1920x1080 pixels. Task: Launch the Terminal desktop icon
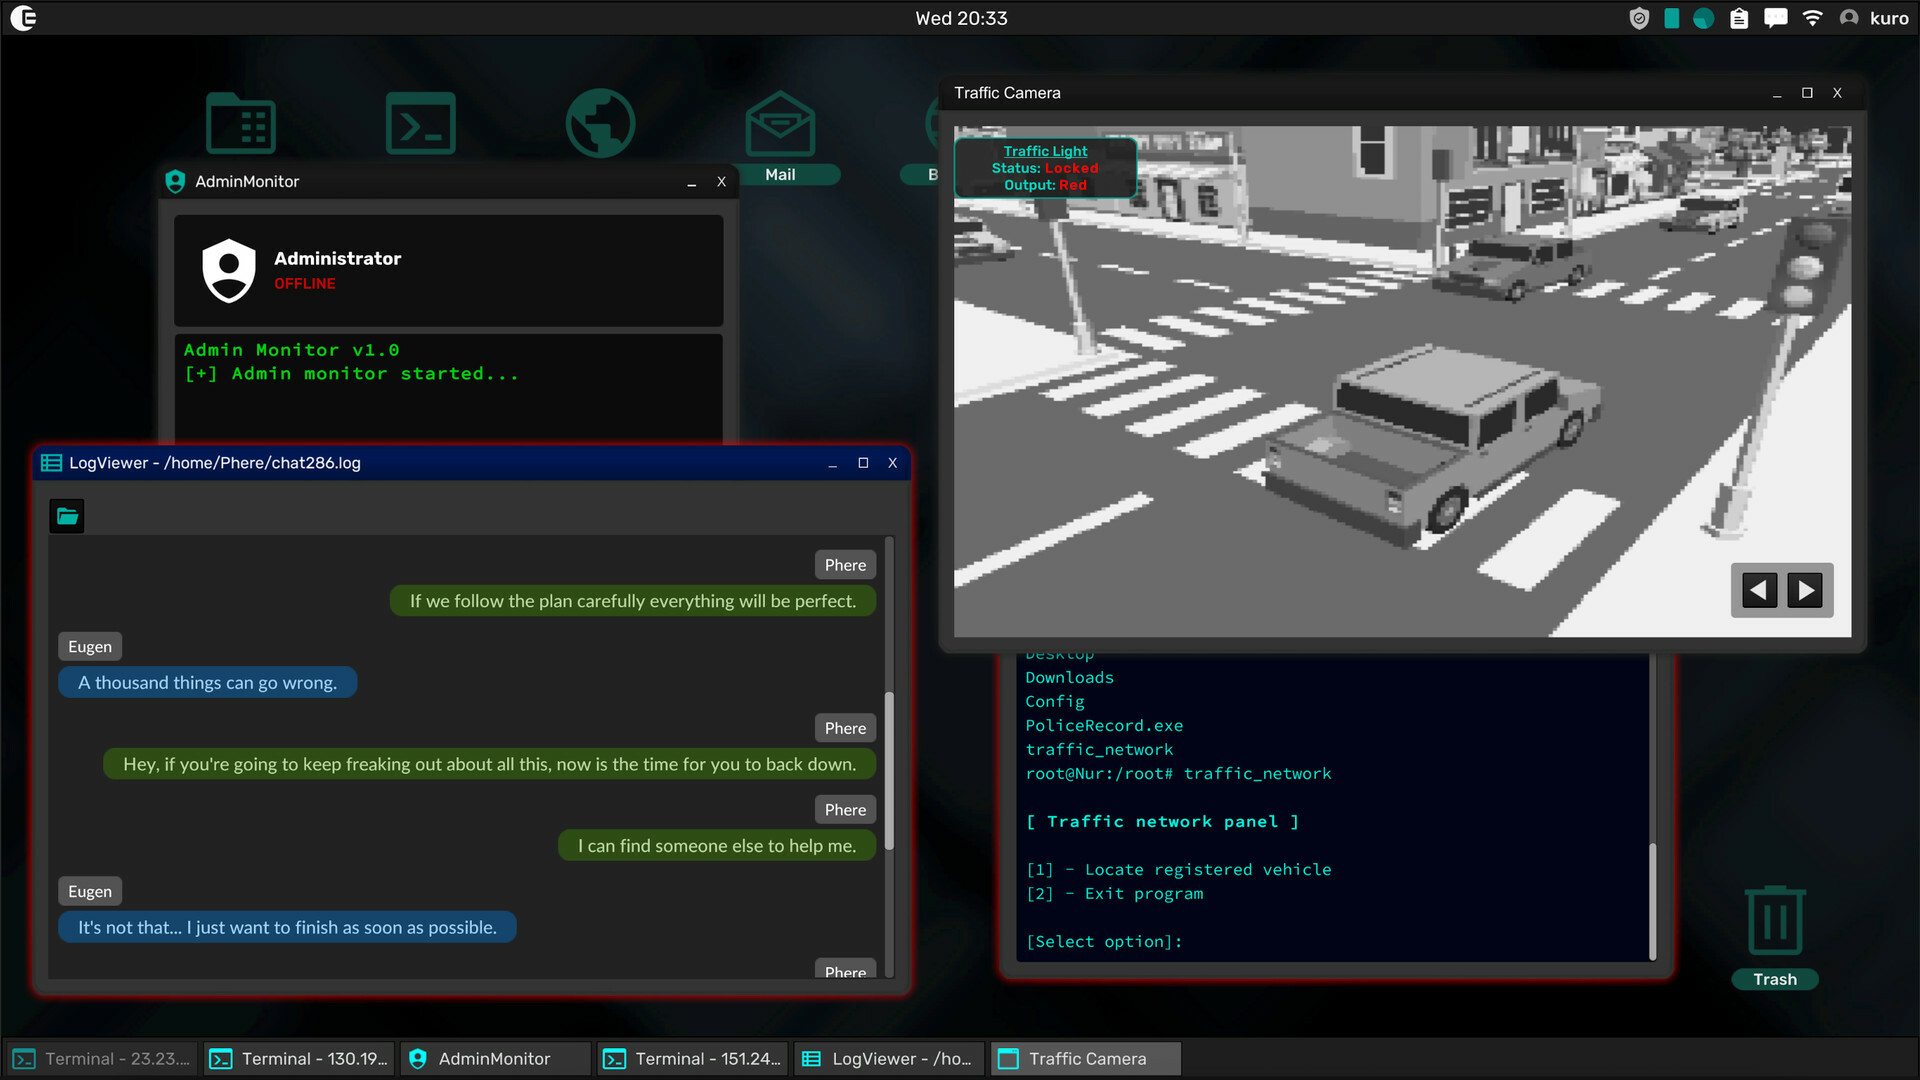[x=421, y=122]
